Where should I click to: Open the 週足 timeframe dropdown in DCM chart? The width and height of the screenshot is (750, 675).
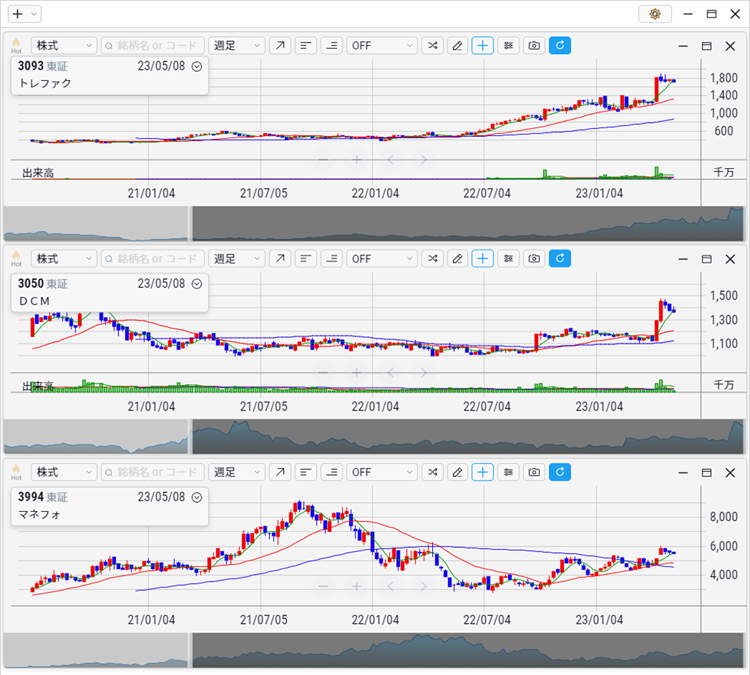(x=237, y=259)
